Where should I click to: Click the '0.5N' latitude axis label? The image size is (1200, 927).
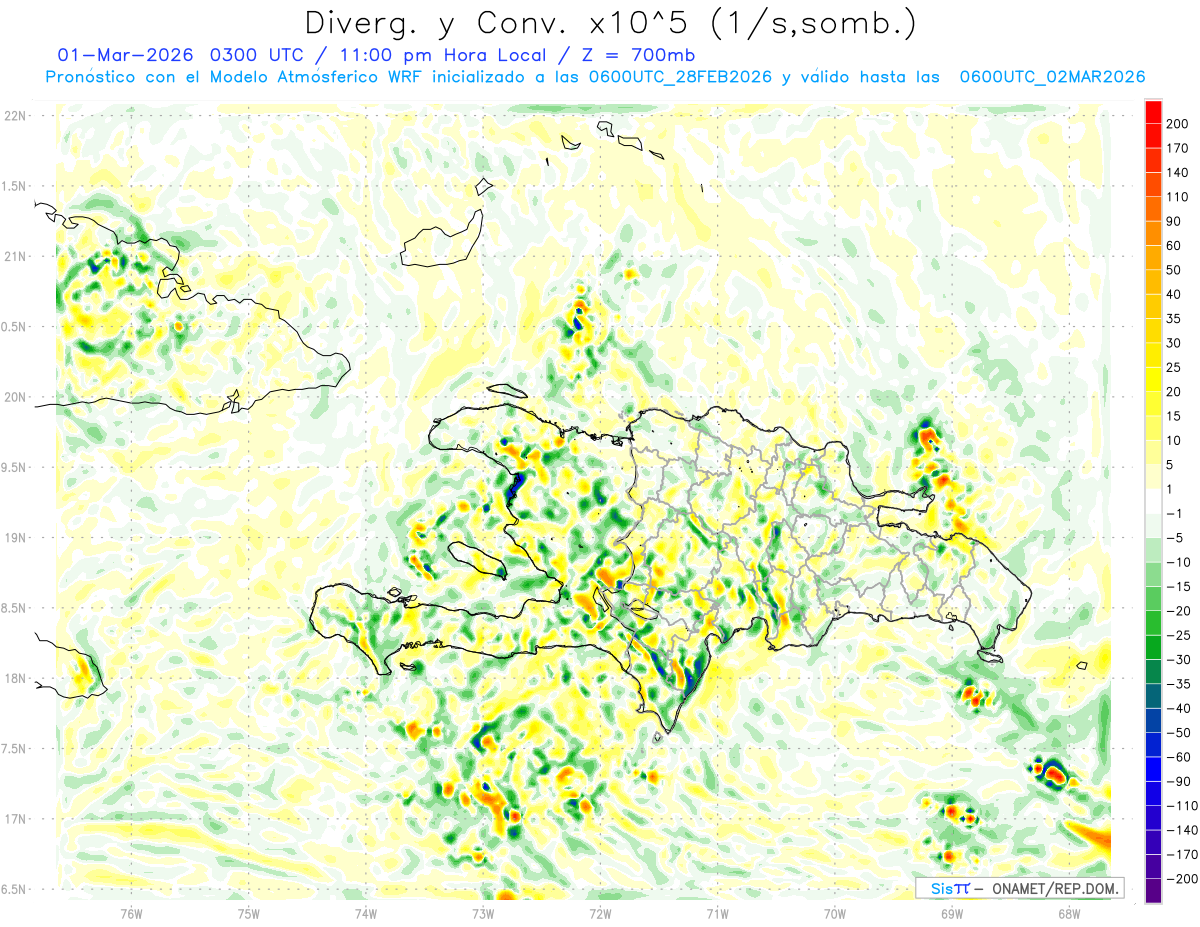pos(15,327)
